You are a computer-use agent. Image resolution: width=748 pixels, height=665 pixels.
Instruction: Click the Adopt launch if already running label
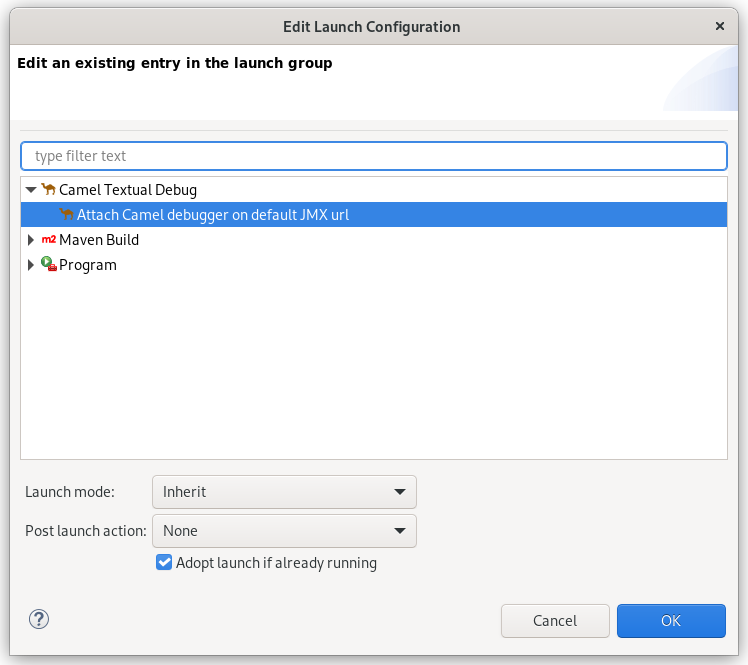point(276,563)
